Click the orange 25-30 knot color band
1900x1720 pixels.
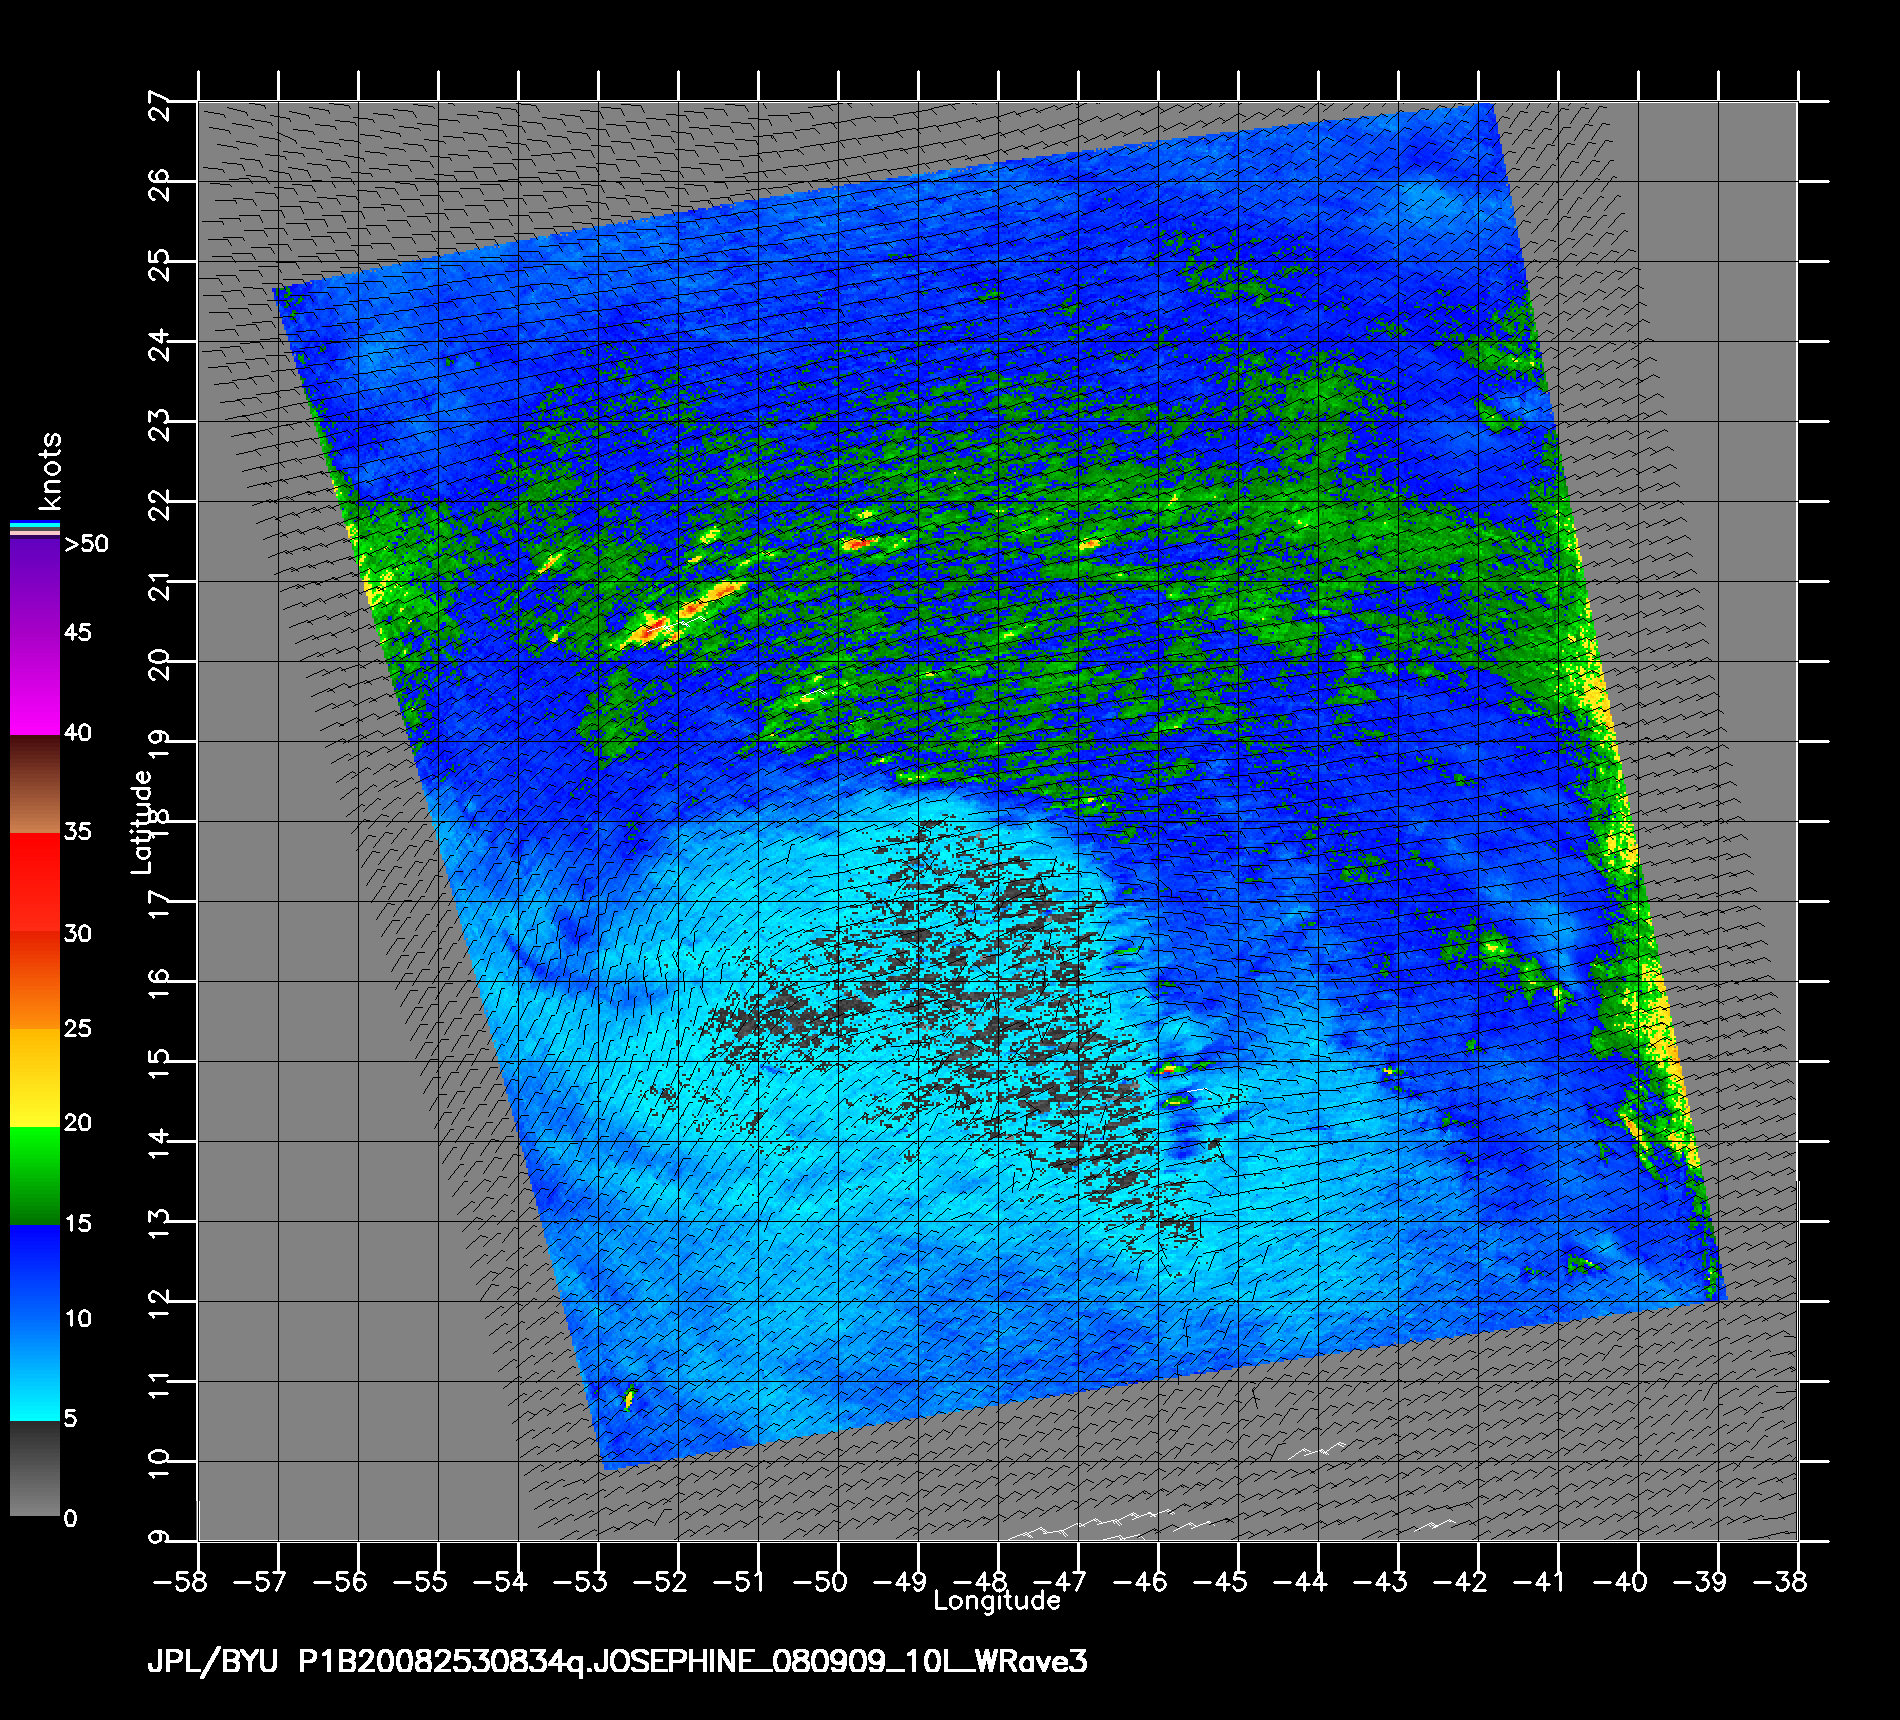[x=35, y=980]
